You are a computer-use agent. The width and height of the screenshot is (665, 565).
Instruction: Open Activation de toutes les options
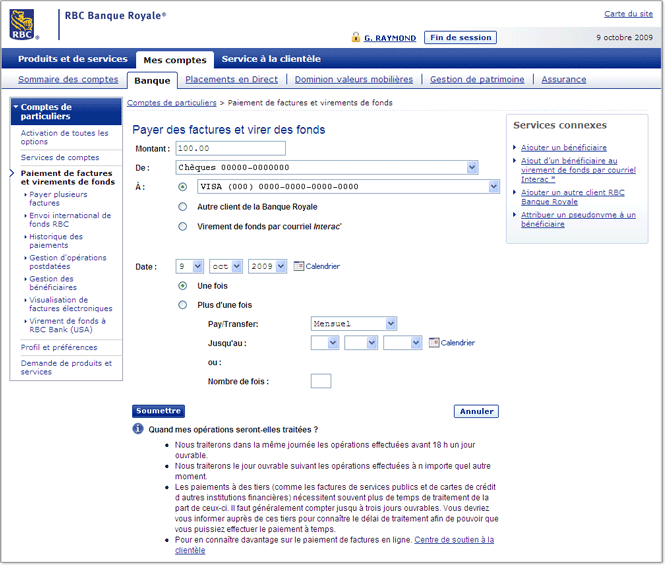point(64,137)
